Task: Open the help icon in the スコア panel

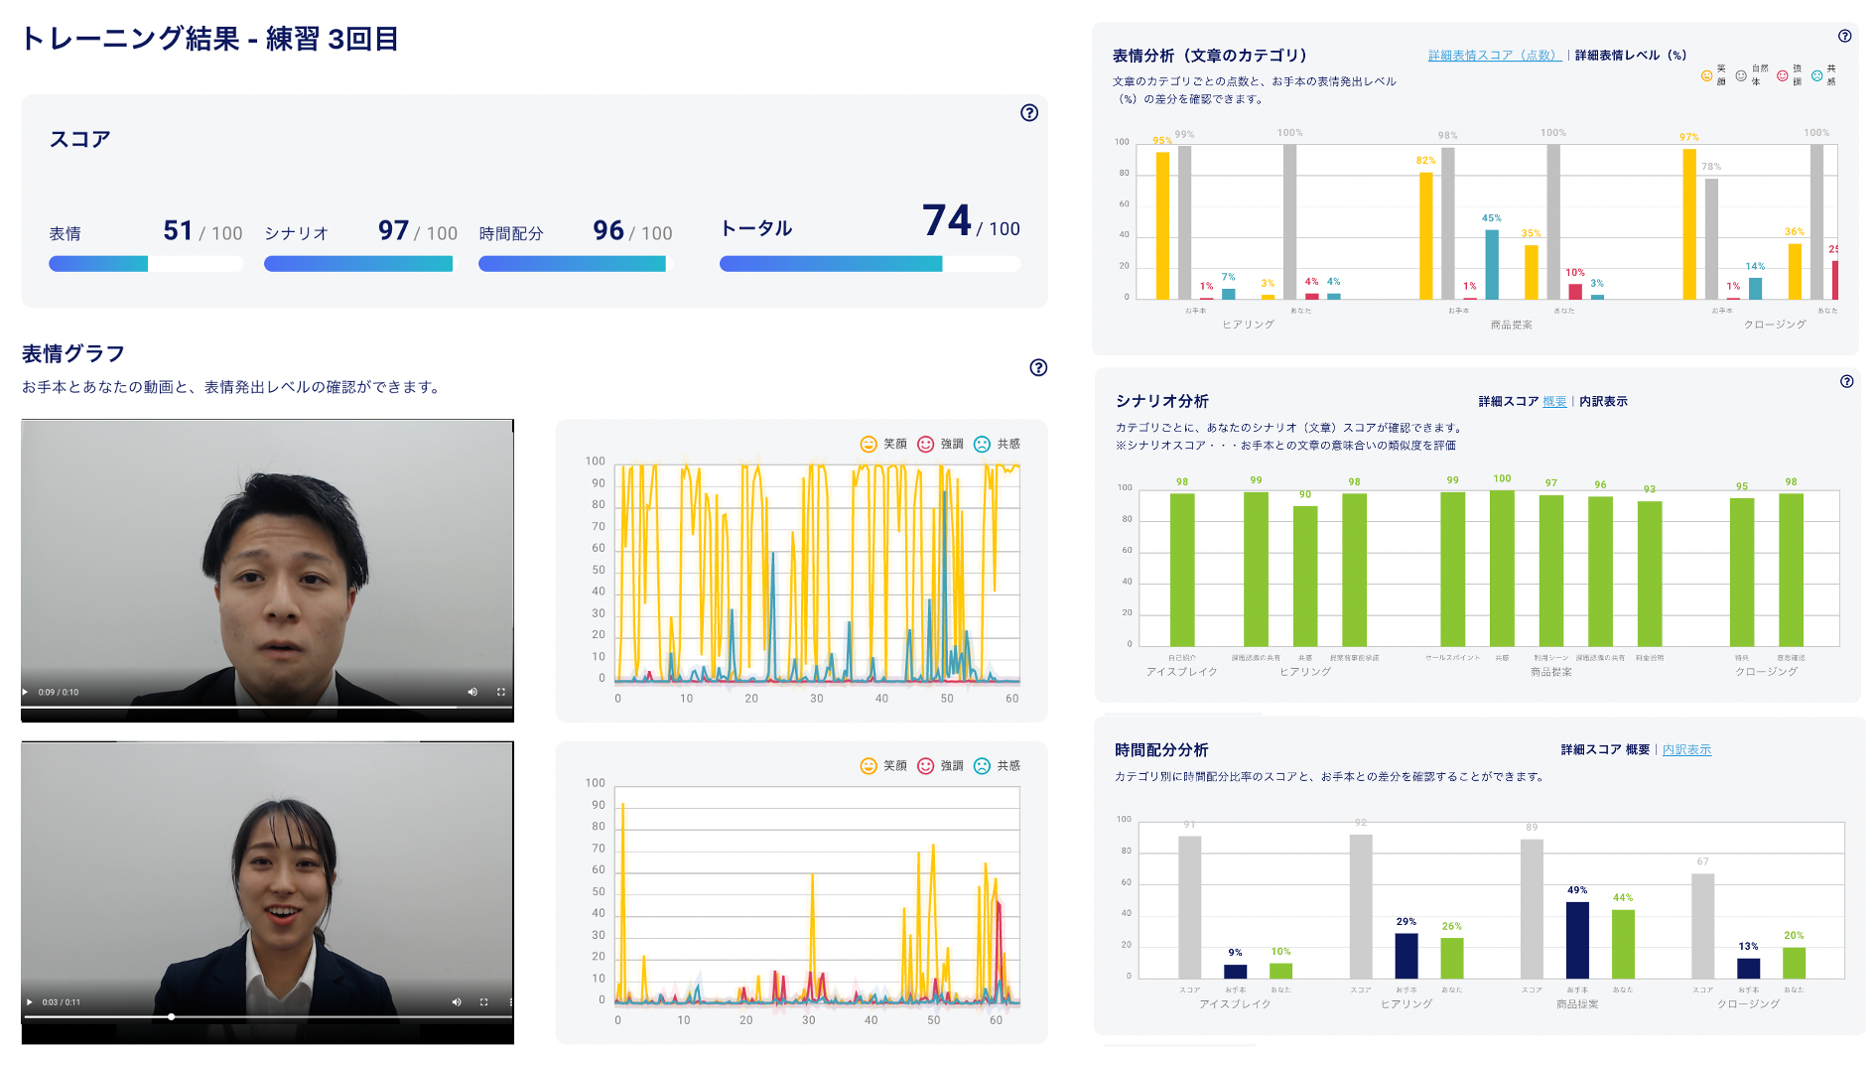Action: coord(1029,113)
